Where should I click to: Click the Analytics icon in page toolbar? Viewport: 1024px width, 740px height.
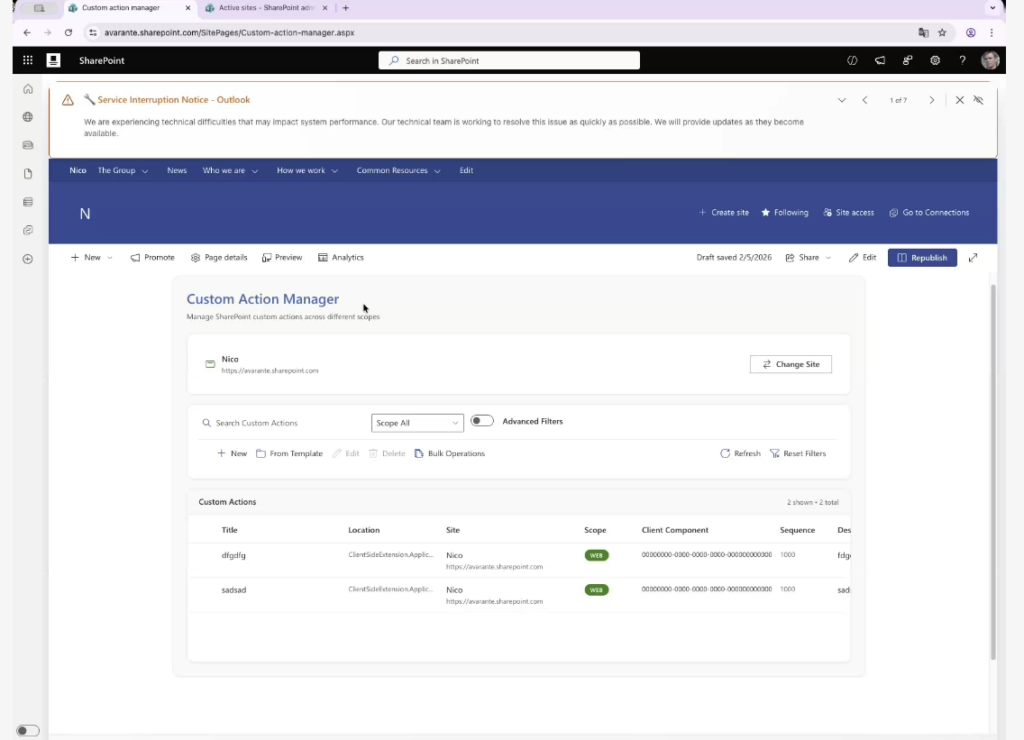coord(323,258)
